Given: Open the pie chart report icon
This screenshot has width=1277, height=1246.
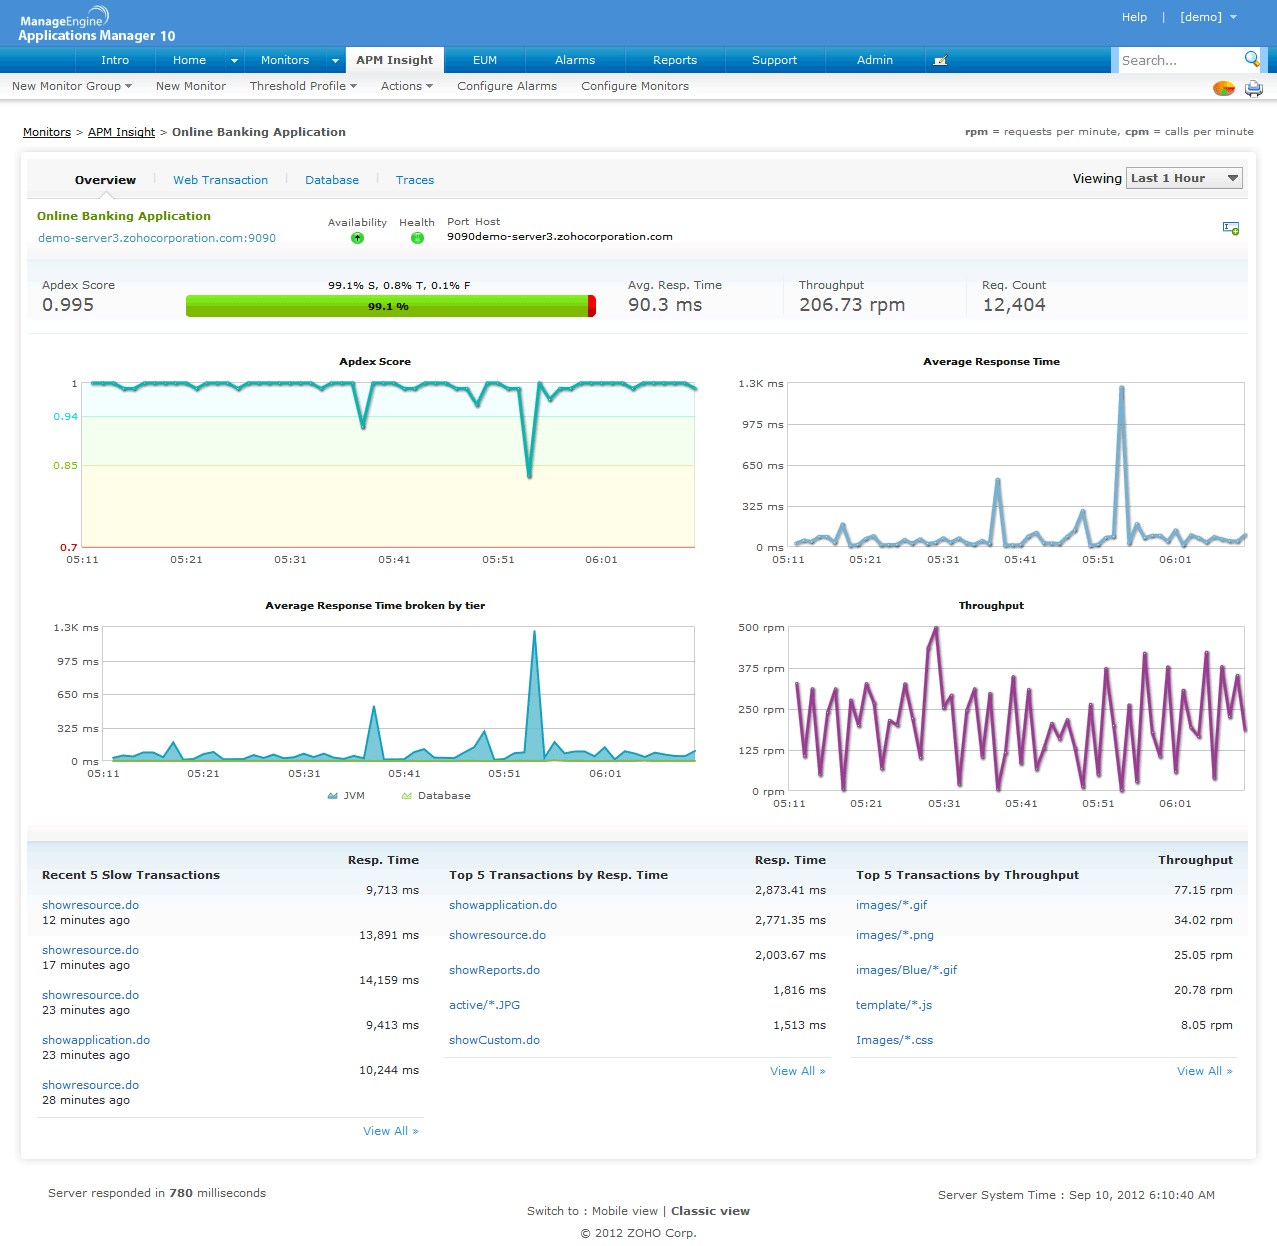Looking at the screenshot, I should click(x=1223, y=88).
